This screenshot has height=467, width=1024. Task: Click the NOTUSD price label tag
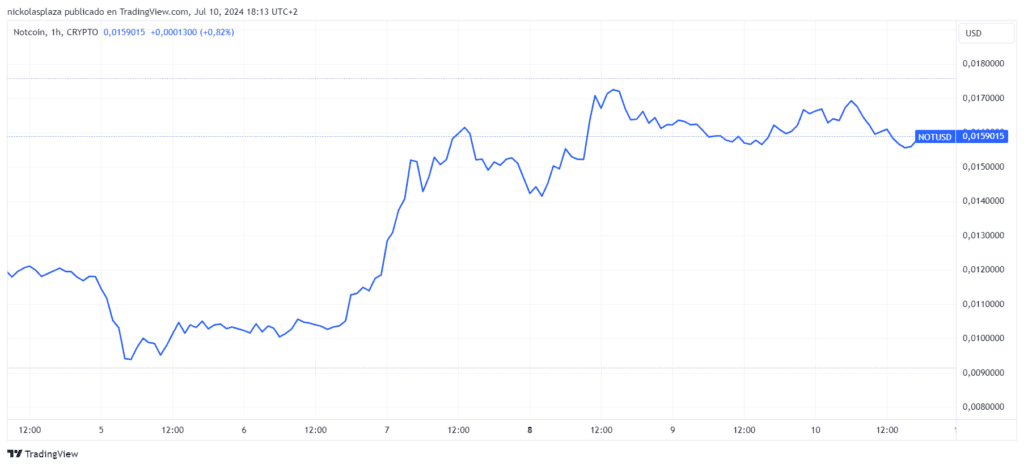click(x=935, y=136)
